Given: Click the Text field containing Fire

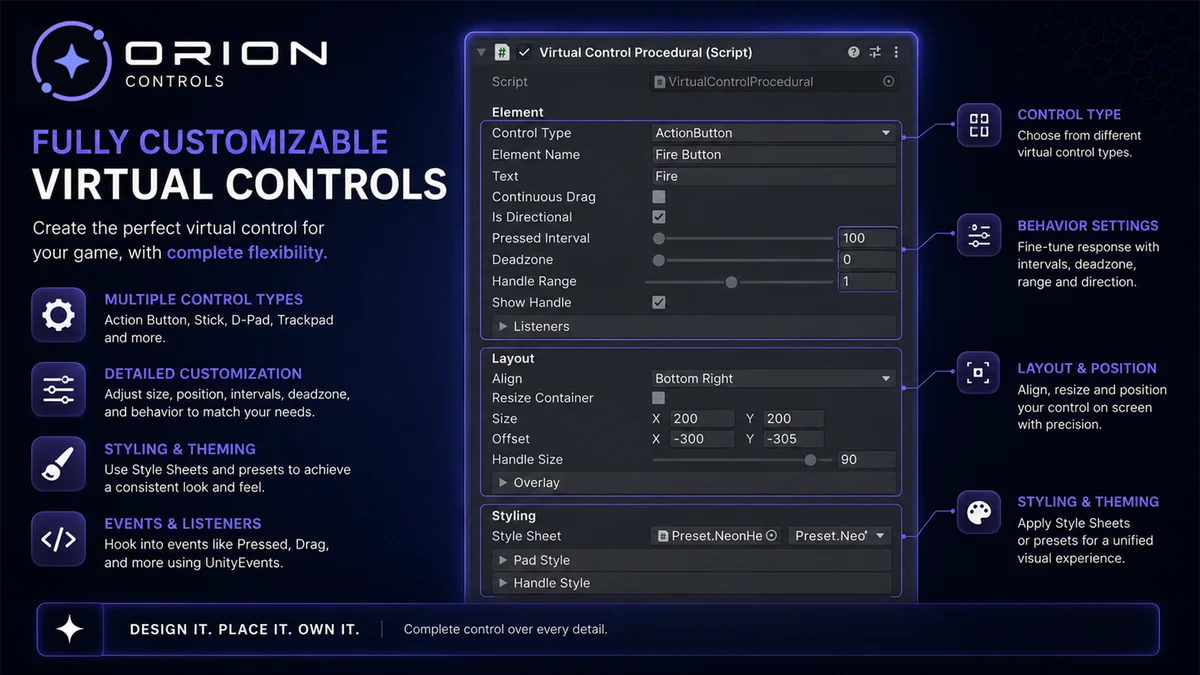Looking at the screenshot, I should pos(773,176).
